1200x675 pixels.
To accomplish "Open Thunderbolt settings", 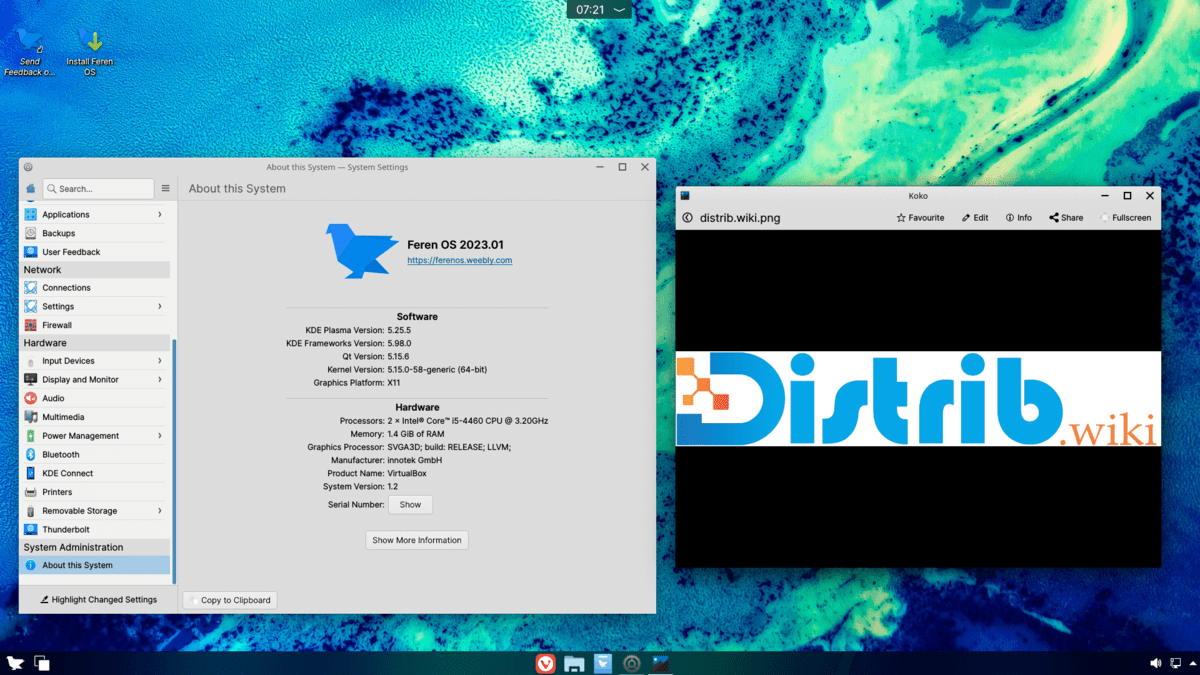I will pos(95,529).
